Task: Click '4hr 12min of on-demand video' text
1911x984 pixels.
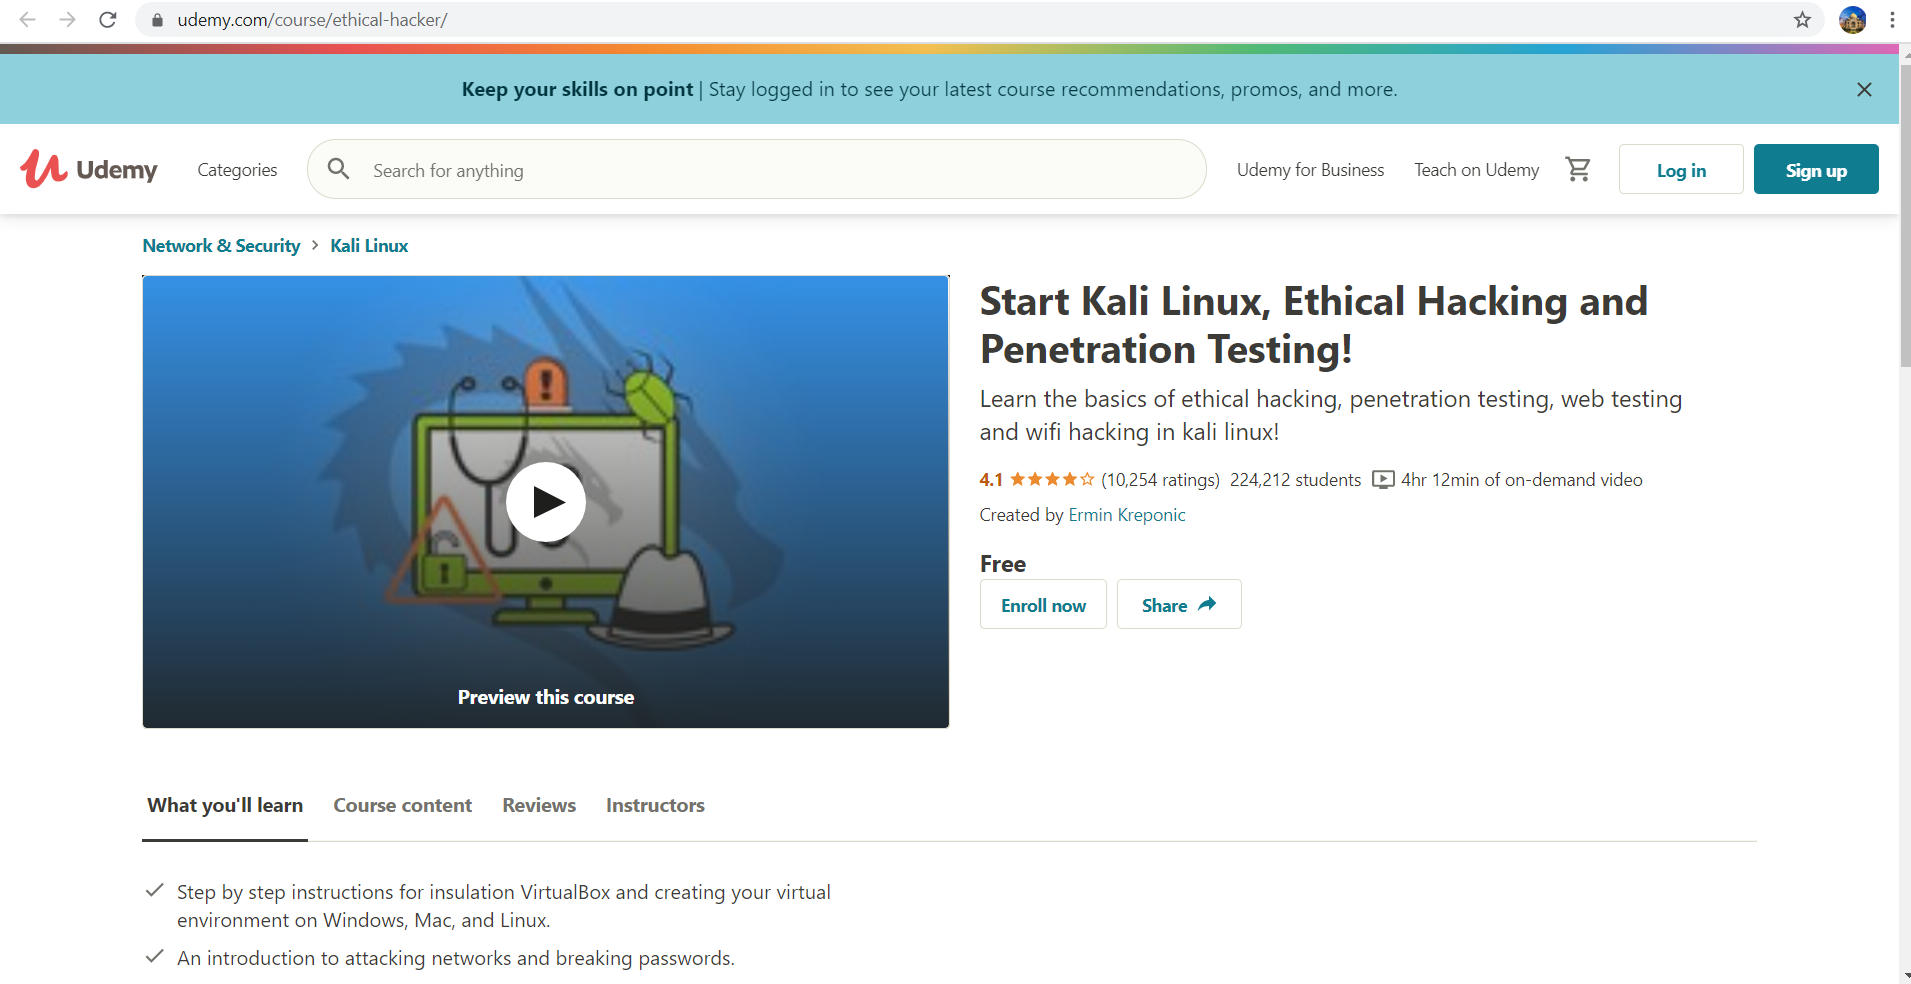Action: 1521,480
